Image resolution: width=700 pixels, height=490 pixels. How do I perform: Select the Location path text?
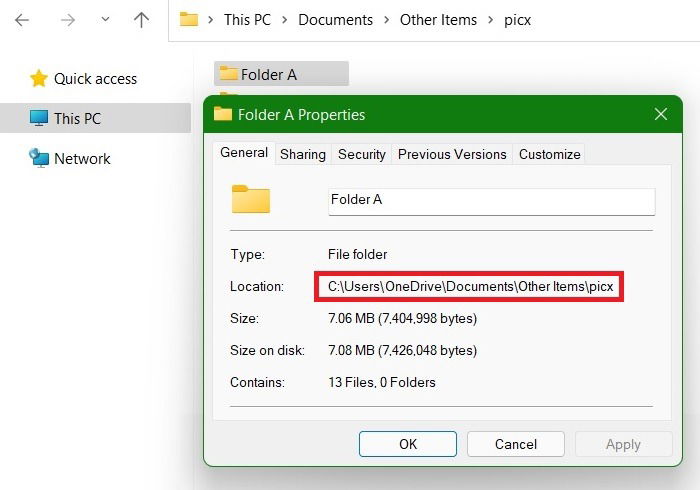click(471, 286)
